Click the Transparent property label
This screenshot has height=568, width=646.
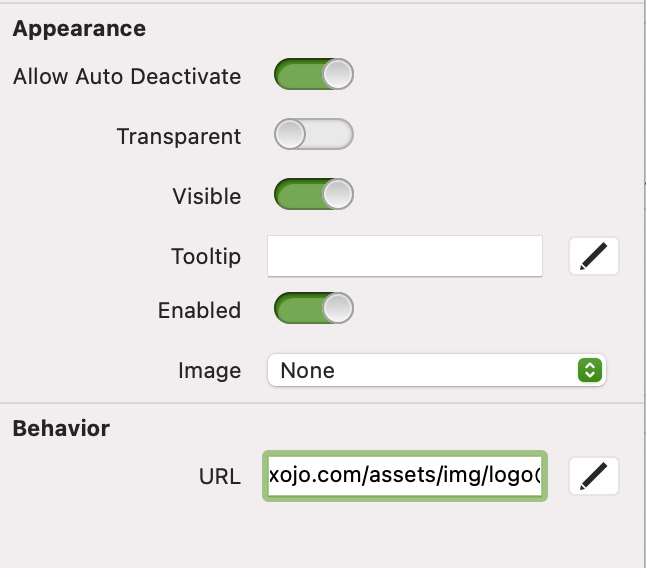[x=179, y=136]
